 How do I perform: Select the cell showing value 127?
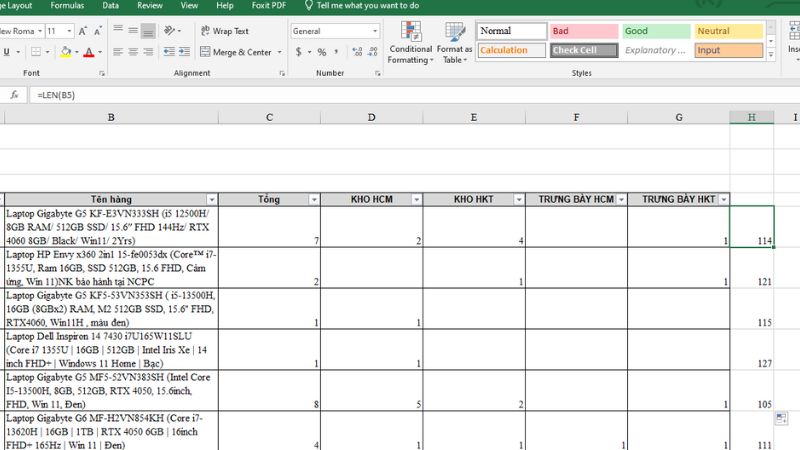coord(752,349)
